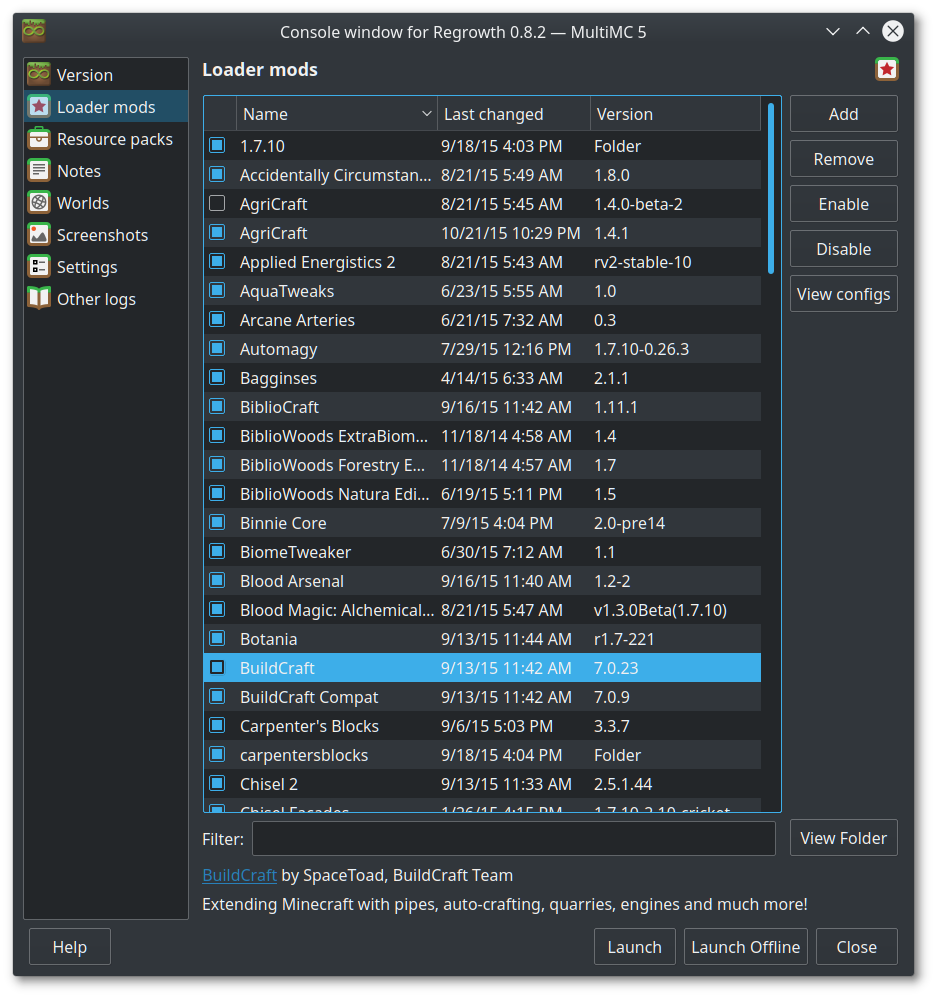Viewport: 936px width, 998px height.
Task: Open the Settings sidebar icon
Action: [x=38, y=266]
